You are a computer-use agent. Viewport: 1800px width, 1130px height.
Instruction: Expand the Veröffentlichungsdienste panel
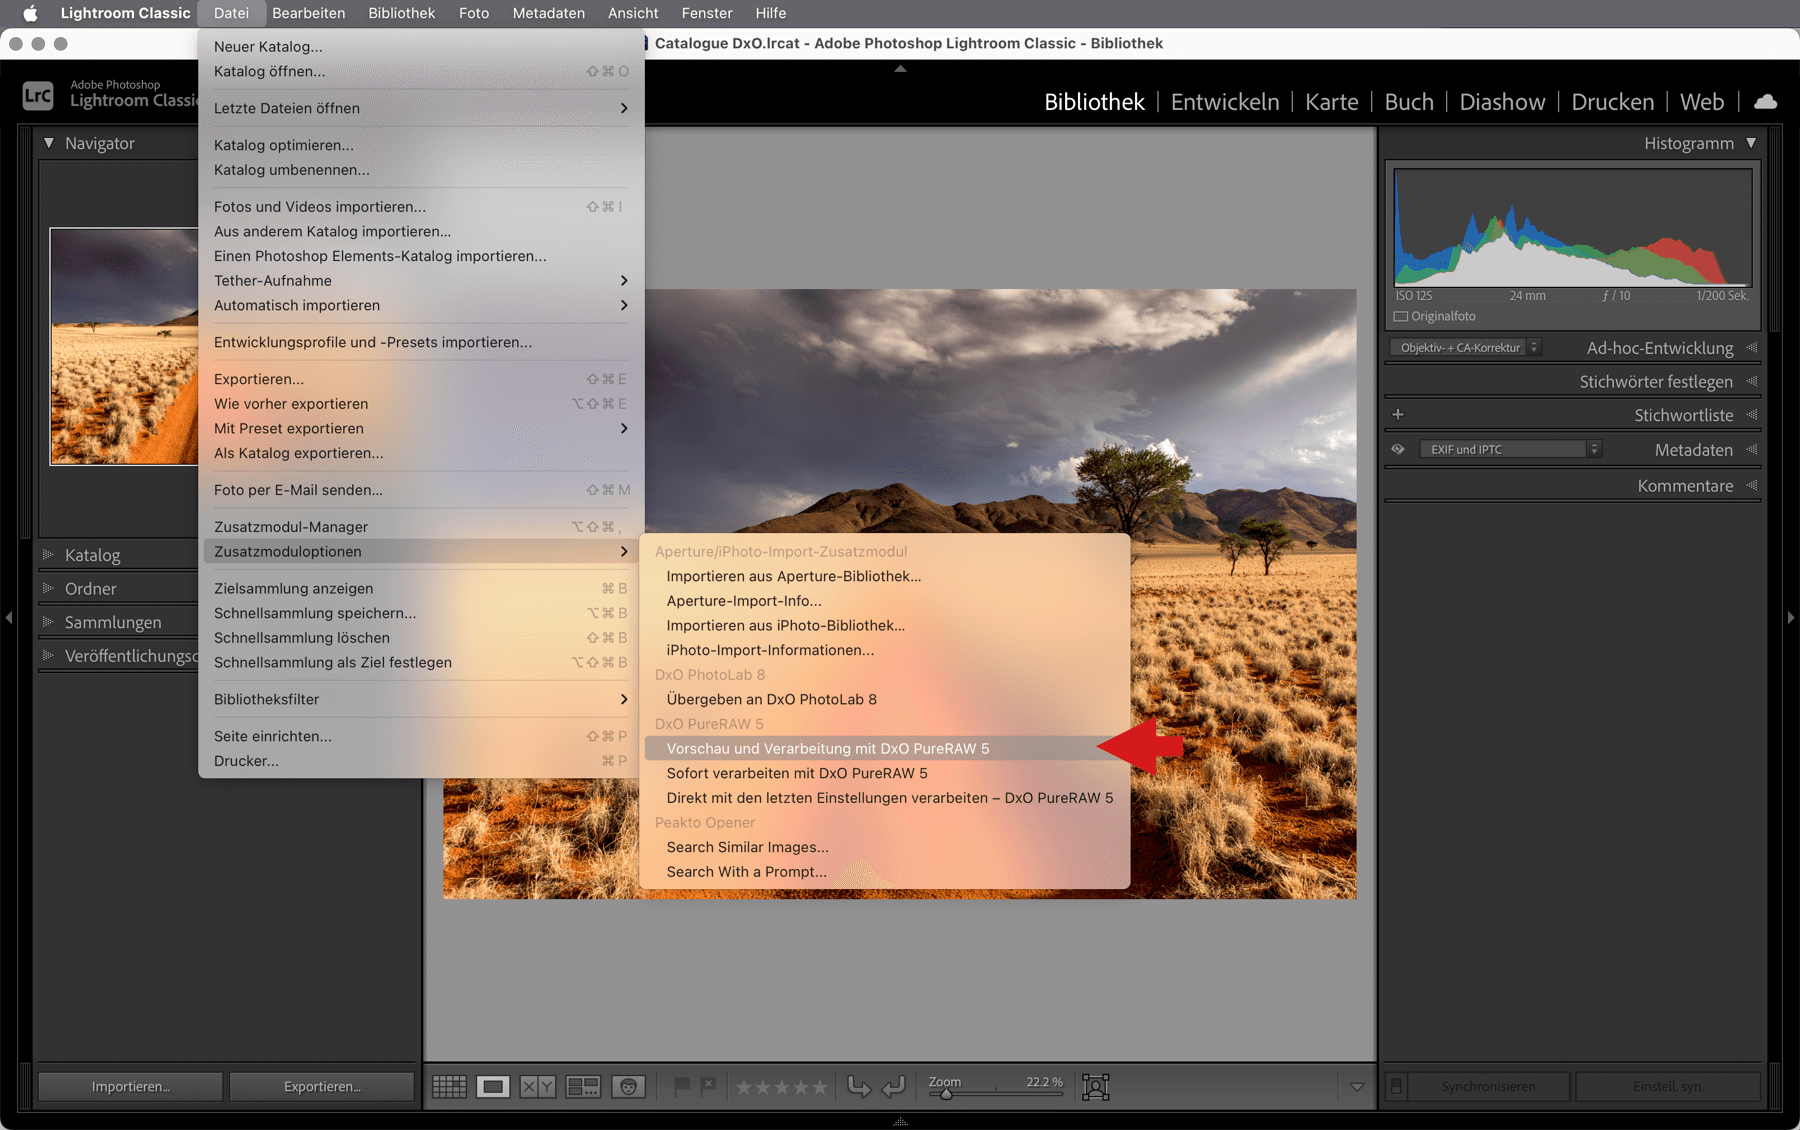click(x=48, y=655)
